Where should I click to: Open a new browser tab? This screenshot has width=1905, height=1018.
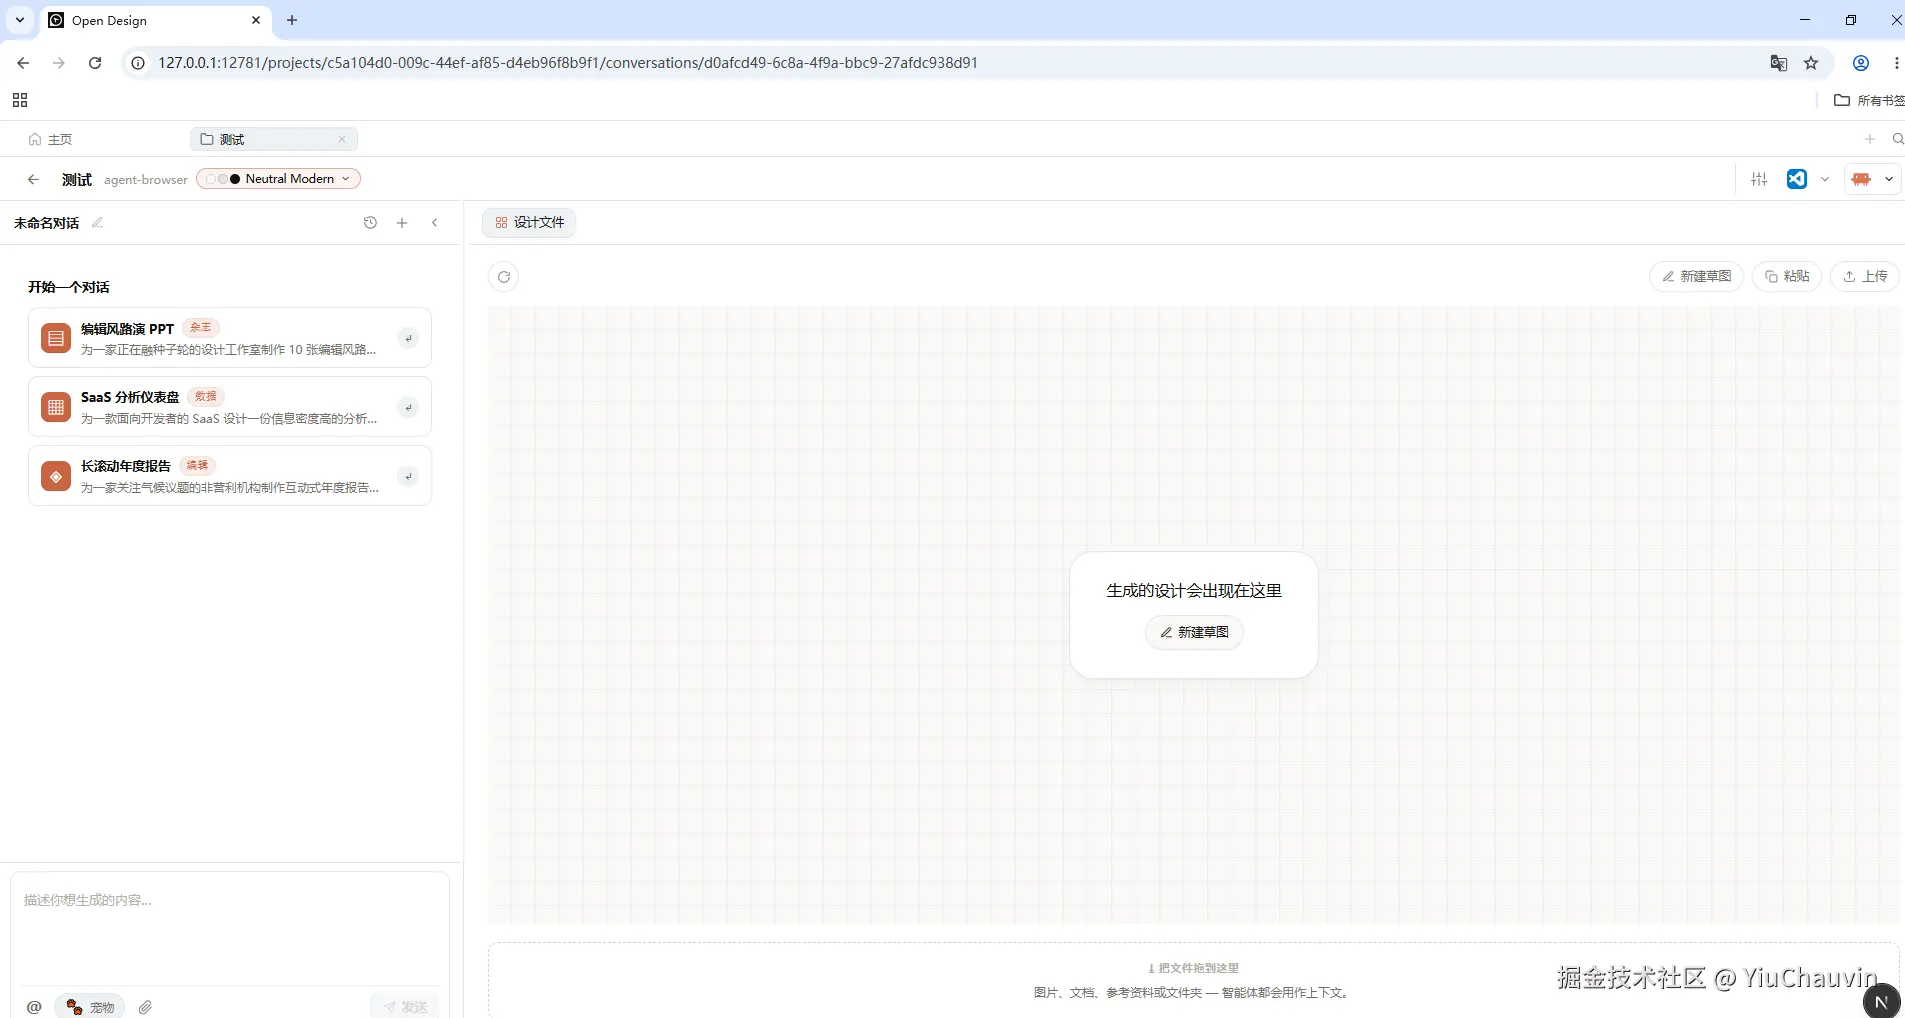click(292, 20)
